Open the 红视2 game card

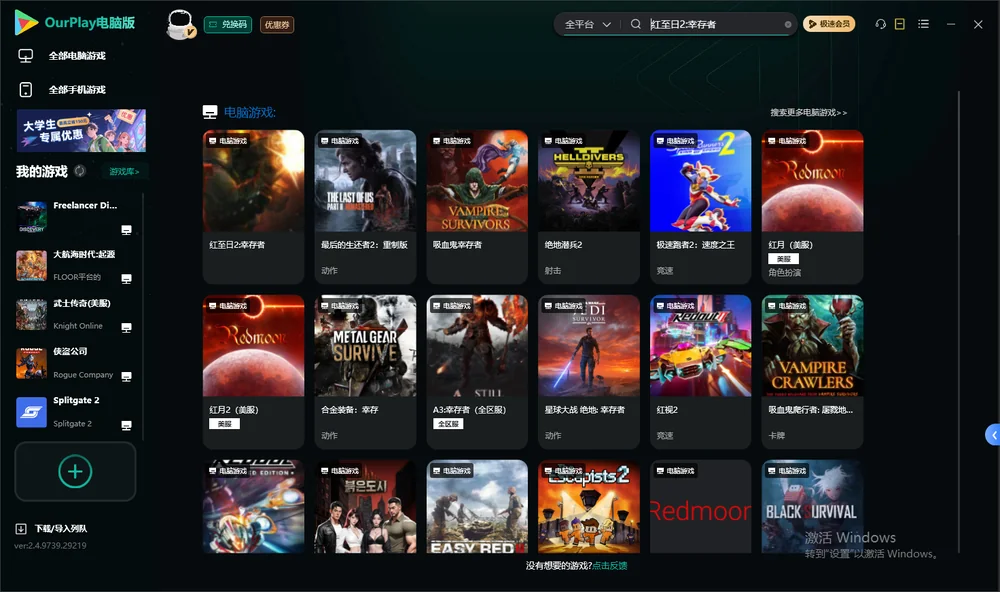click(700, 372)
